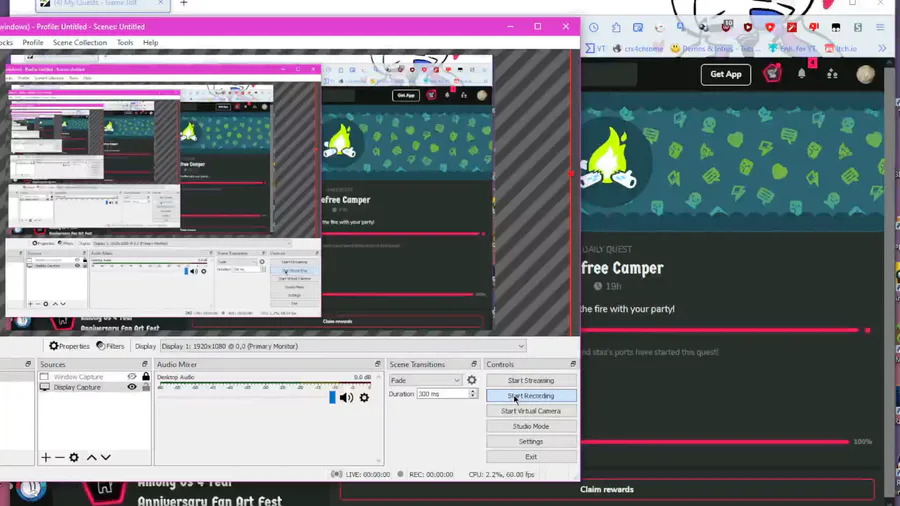The image size is (900, 506).
Task: Show more bookmarks chevron in browser
Action: coord(882,49)
